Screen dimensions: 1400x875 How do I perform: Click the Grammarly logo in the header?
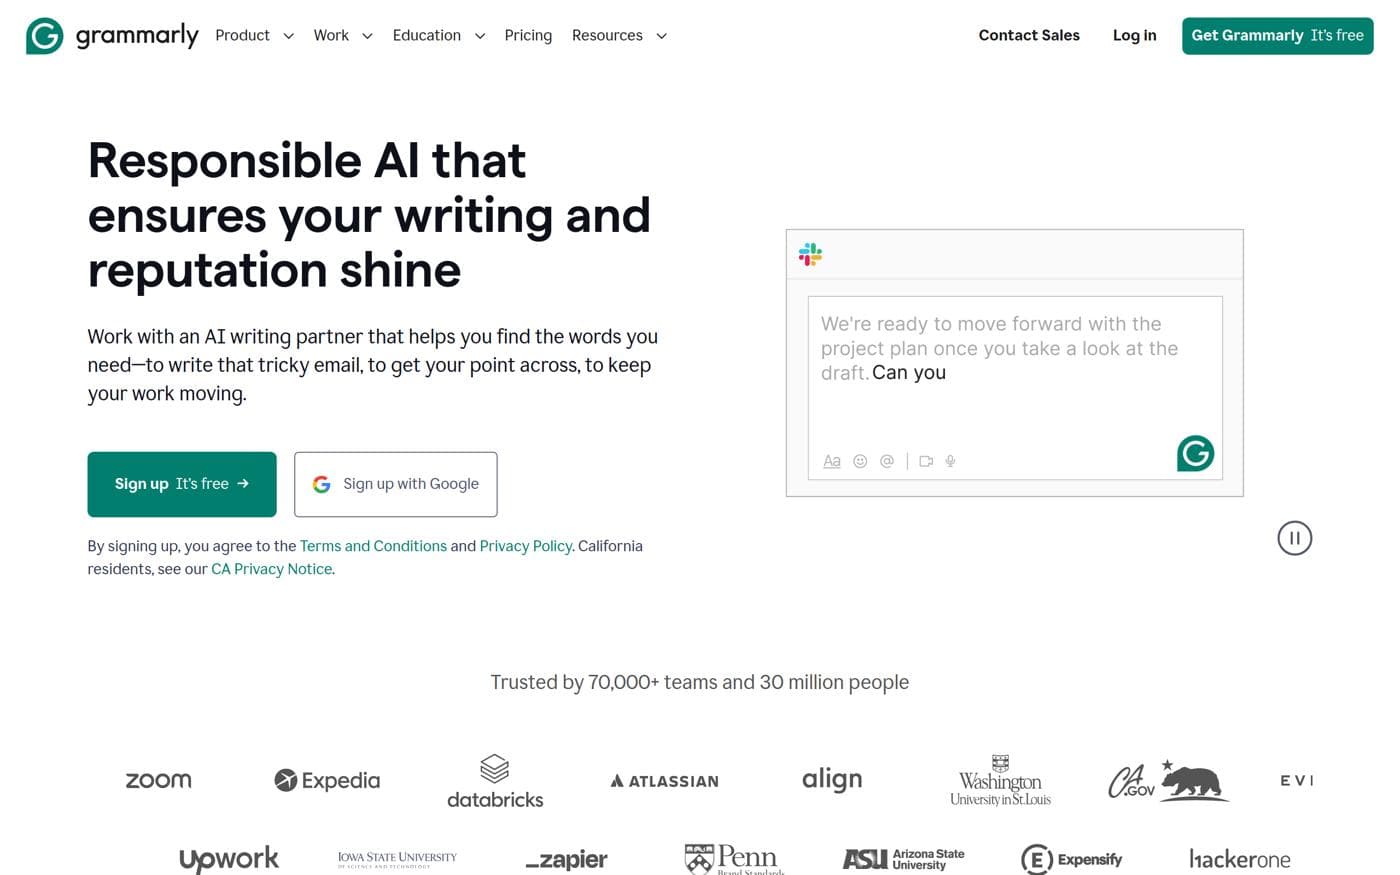pyautogui.click(x=111, y=35)
